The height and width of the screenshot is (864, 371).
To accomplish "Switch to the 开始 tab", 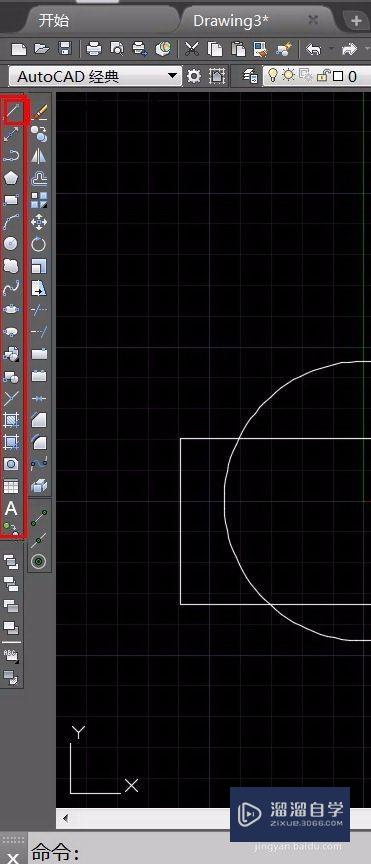I will click(x=54, y=21).
